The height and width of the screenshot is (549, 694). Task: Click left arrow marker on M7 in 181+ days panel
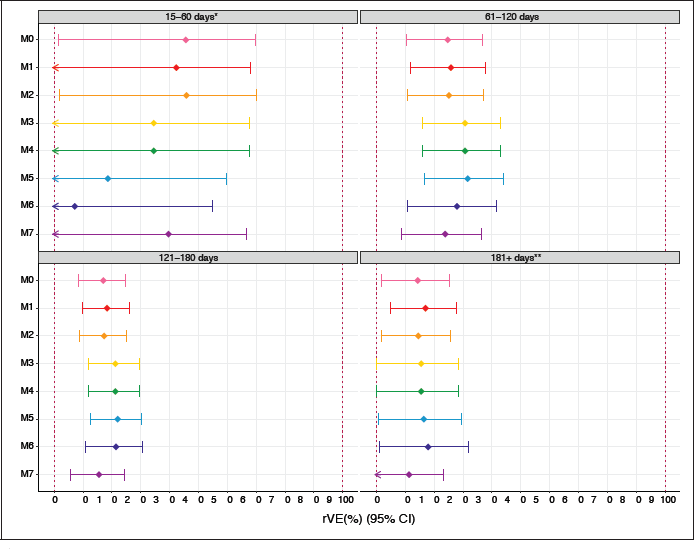pyautogui.click(x=378, y=475)
